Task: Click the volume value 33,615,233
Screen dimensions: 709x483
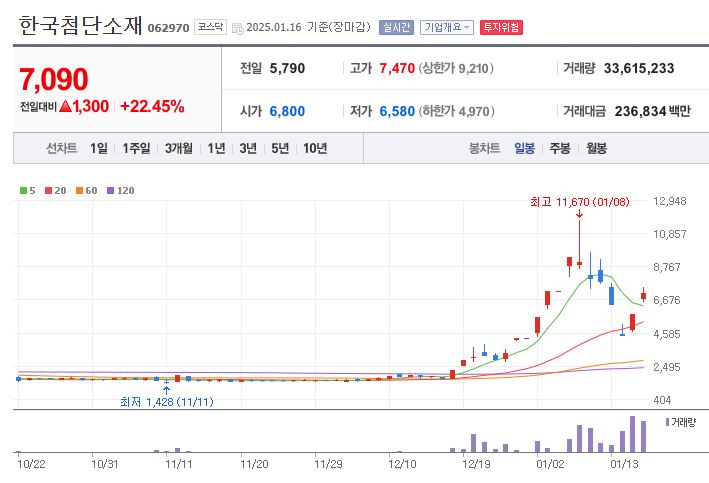Action: (x=639, y=69)
